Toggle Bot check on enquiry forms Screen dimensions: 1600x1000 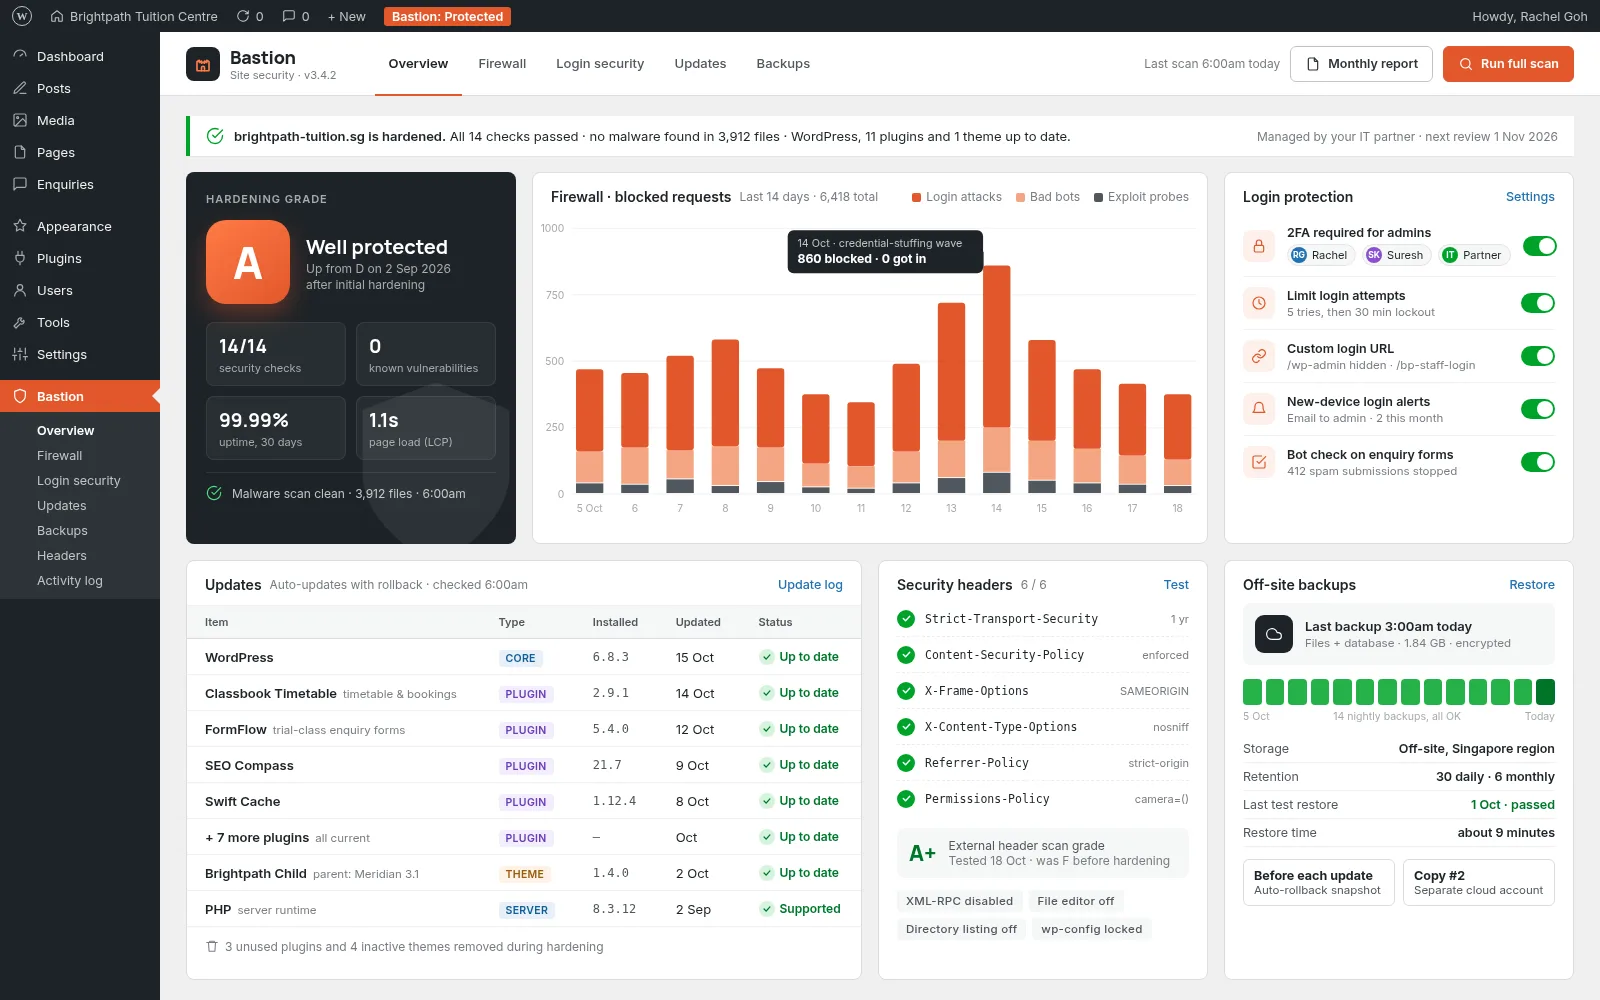pyautogui.click(x=1538, y=462)
